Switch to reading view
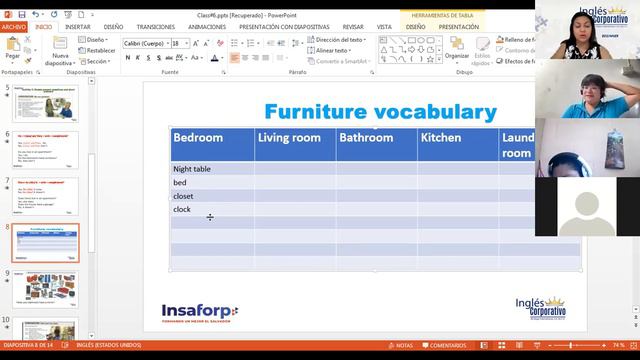The image size is (640, 360). [x=519, y=345]
